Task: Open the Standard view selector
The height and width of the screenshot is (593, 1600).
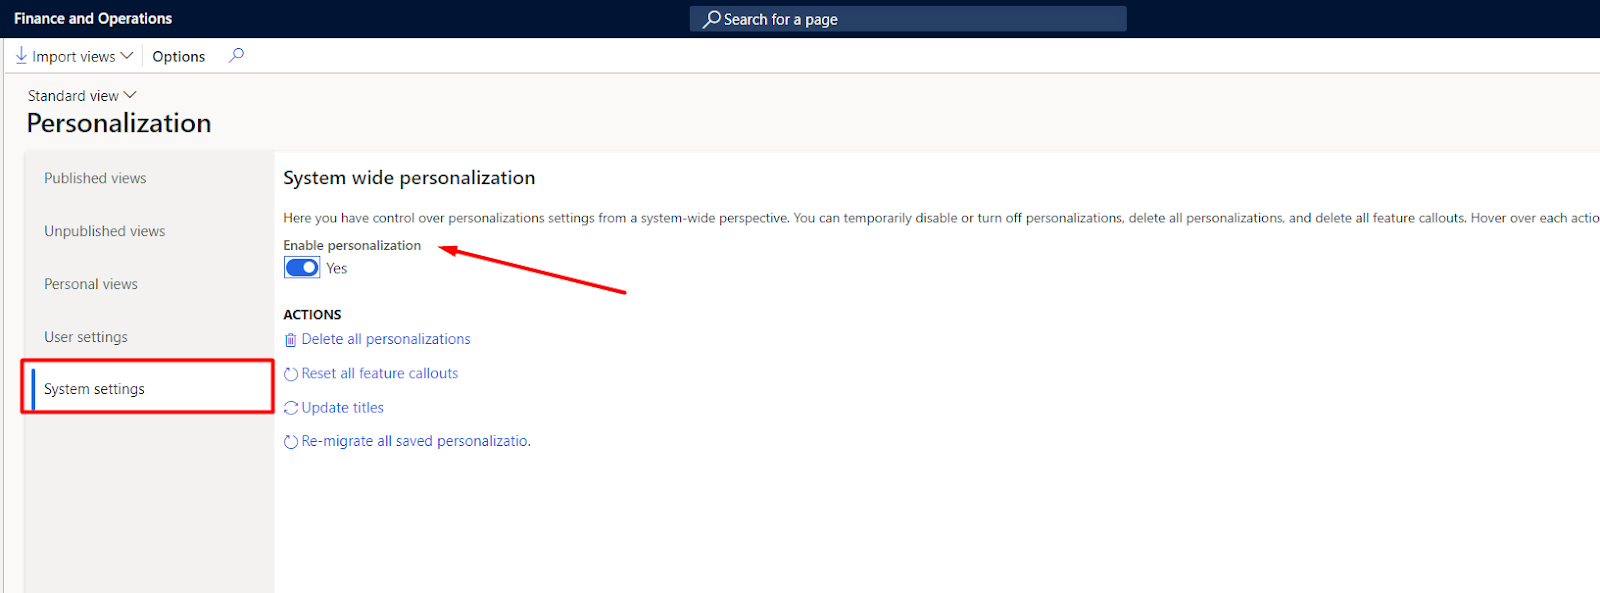Action: [82, 96]
